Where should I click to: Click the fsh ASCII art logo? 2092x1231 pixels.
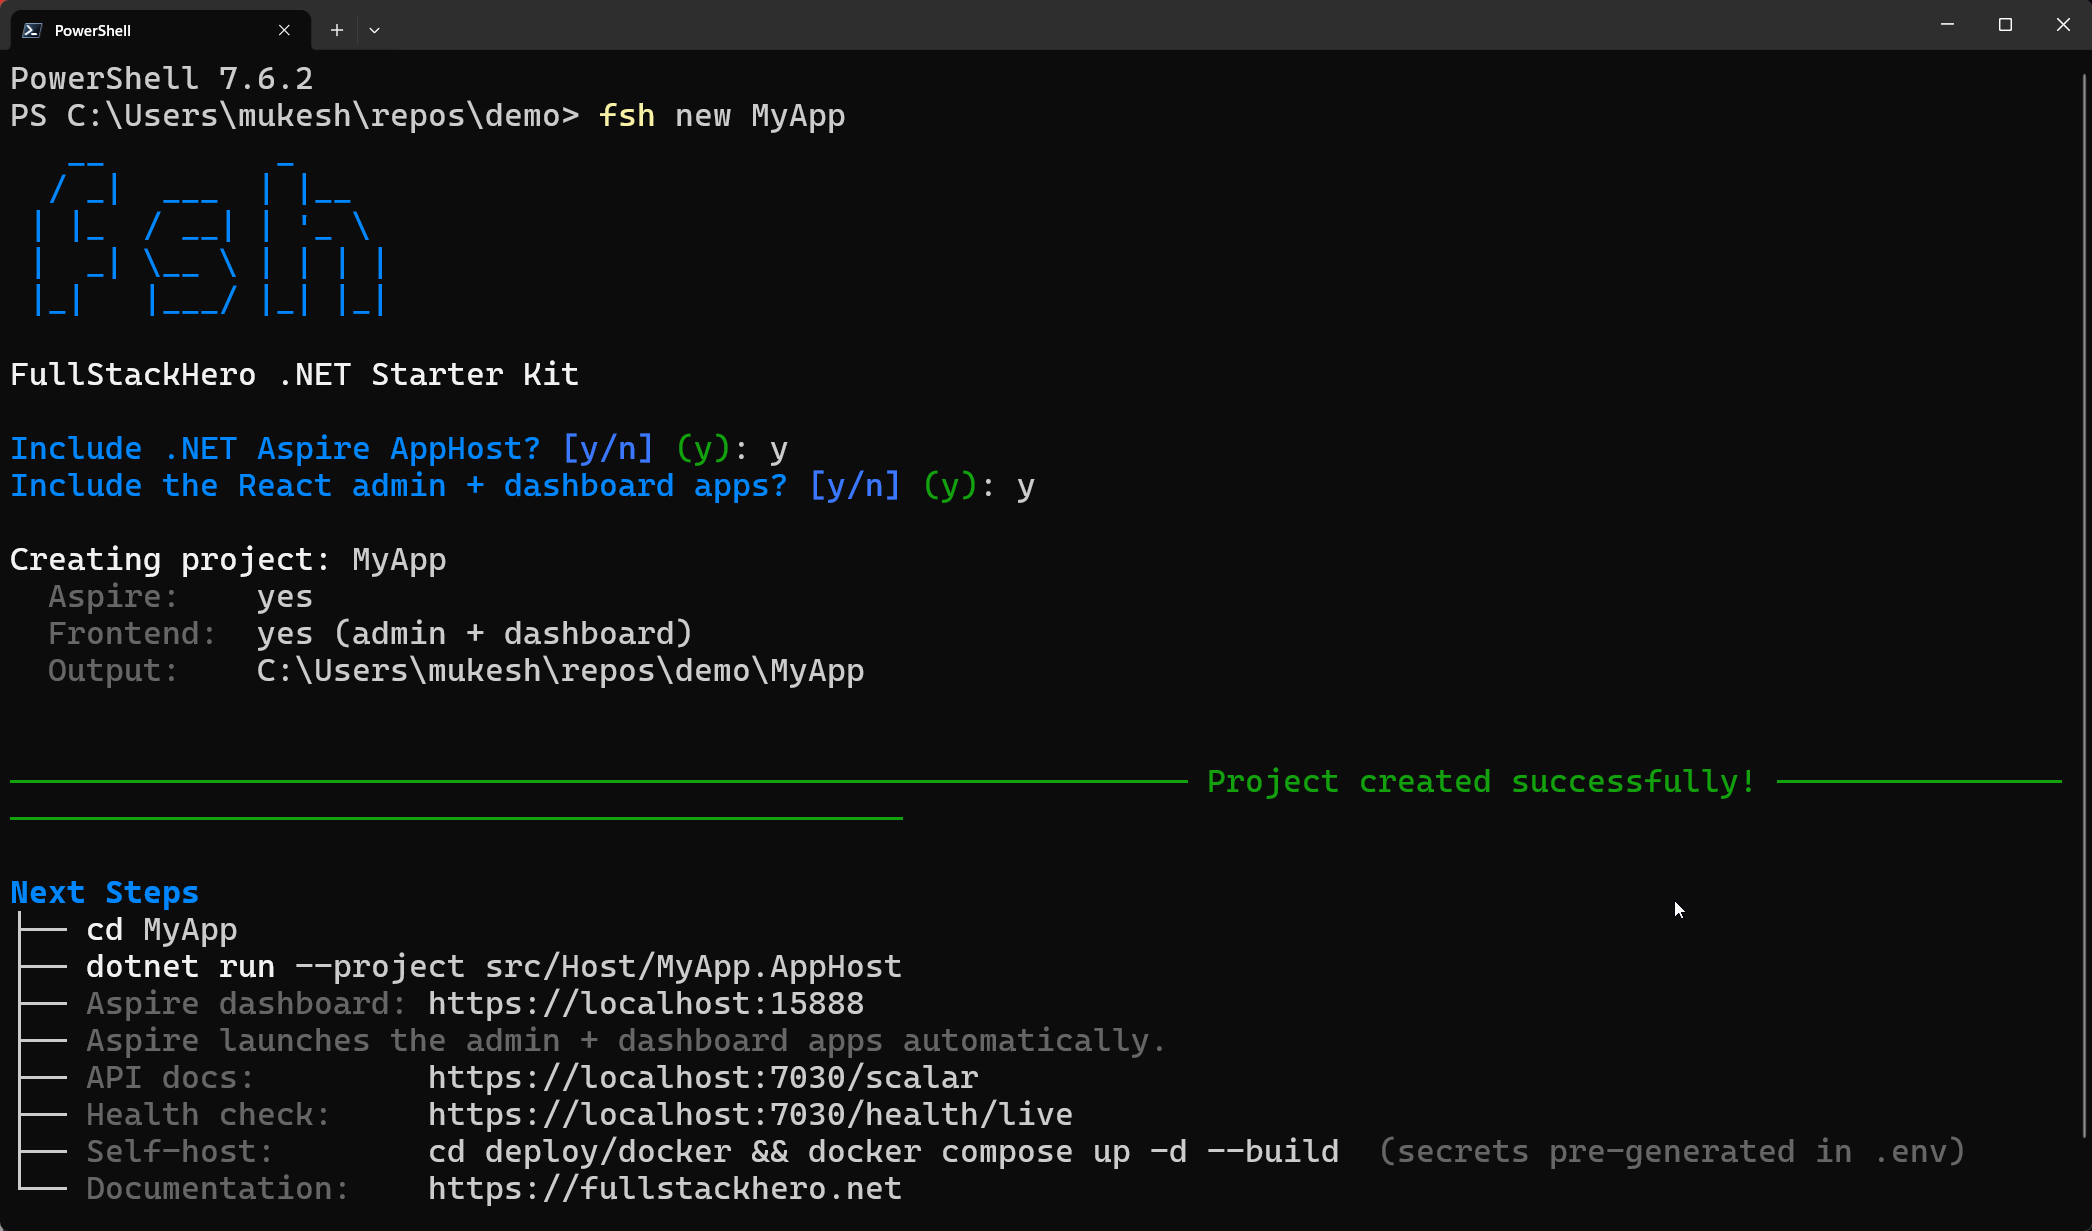(x=209, y=237)
